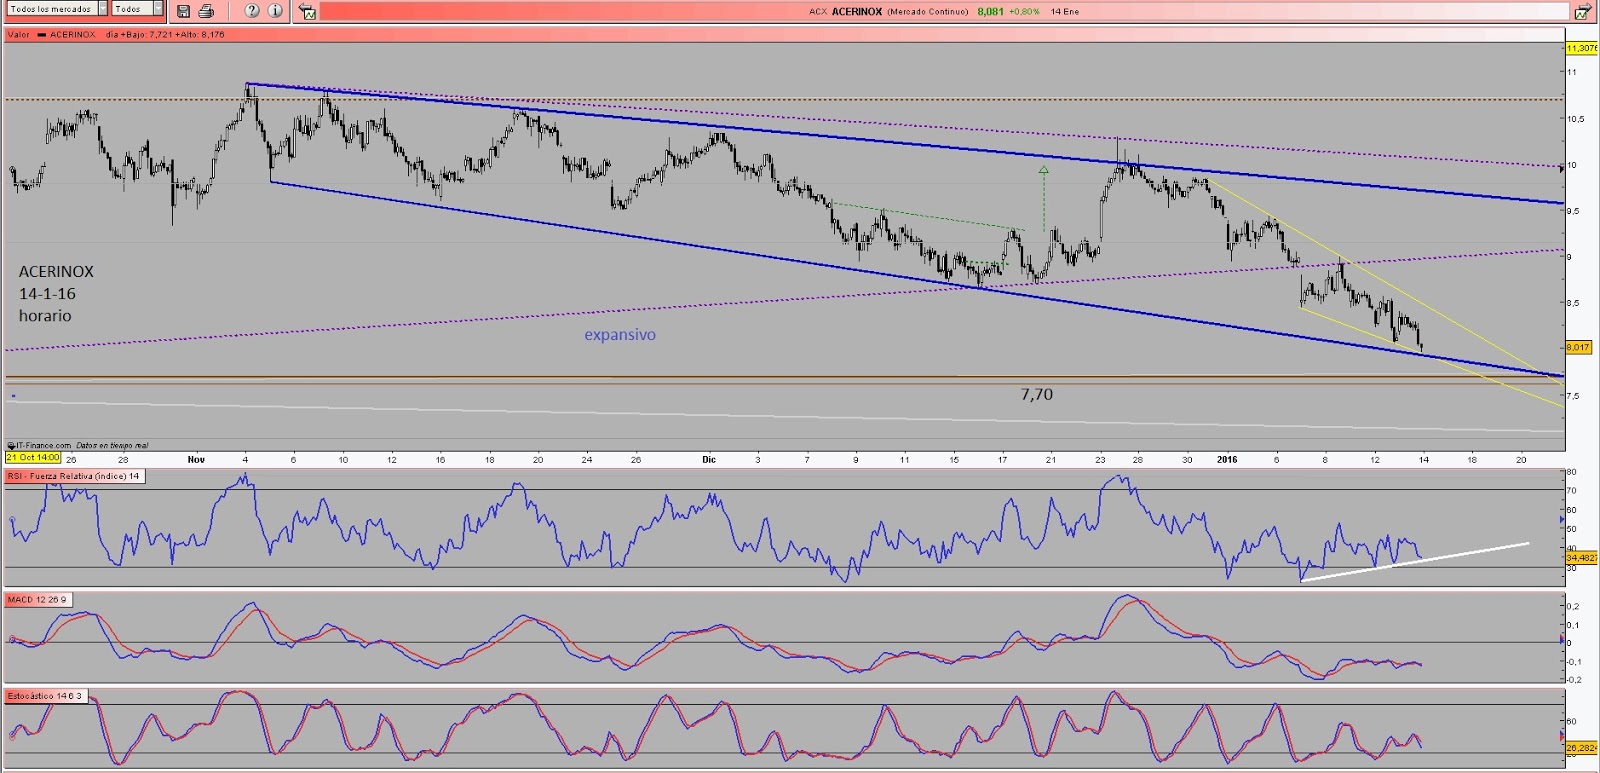Click the ACERINOX ticker title bar

[943, 12]
